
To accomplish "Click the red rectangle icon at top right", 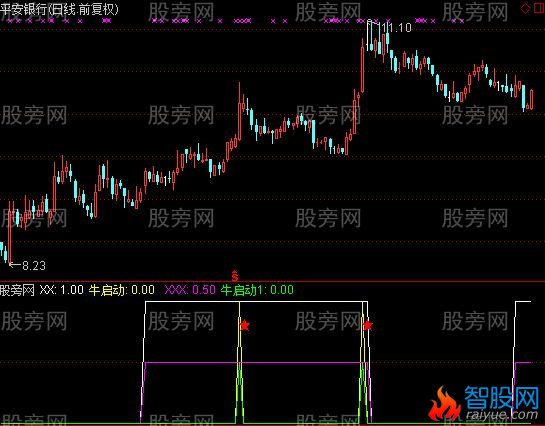I will 539,8.
